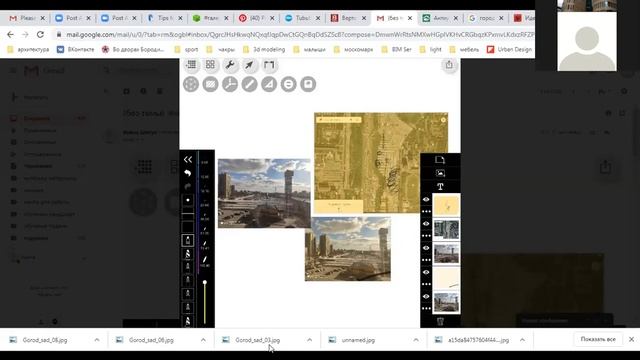Screen dimensions: 640x360
Task: Toggle visibility of the blank cream layer
Action: coord(426,272)
